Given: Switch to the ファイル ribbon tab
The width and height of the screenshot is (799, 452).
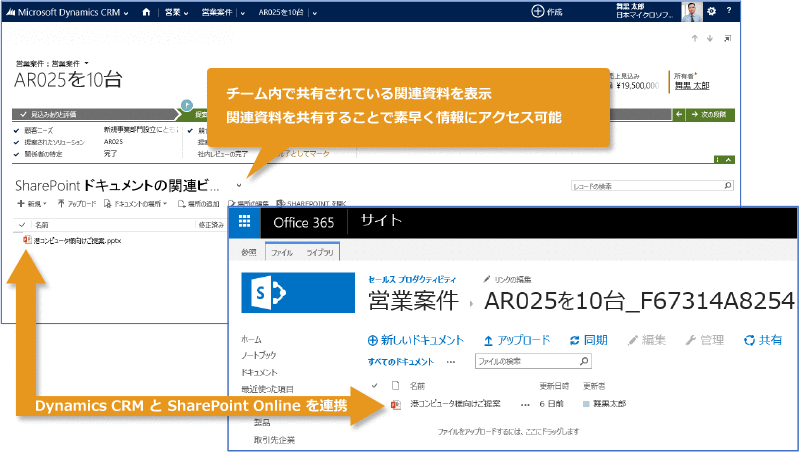Looking at the screenshot, I should click(282, 253).
